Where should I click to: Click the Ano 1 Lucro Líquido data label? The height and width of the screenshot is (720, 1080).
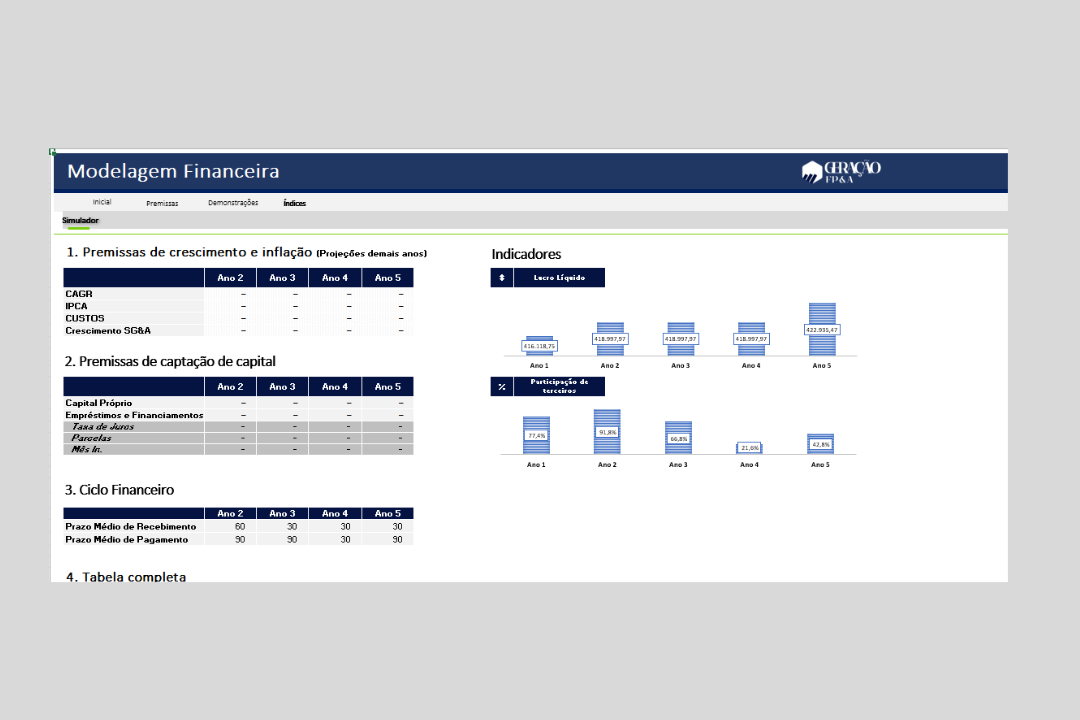(539, 346)
